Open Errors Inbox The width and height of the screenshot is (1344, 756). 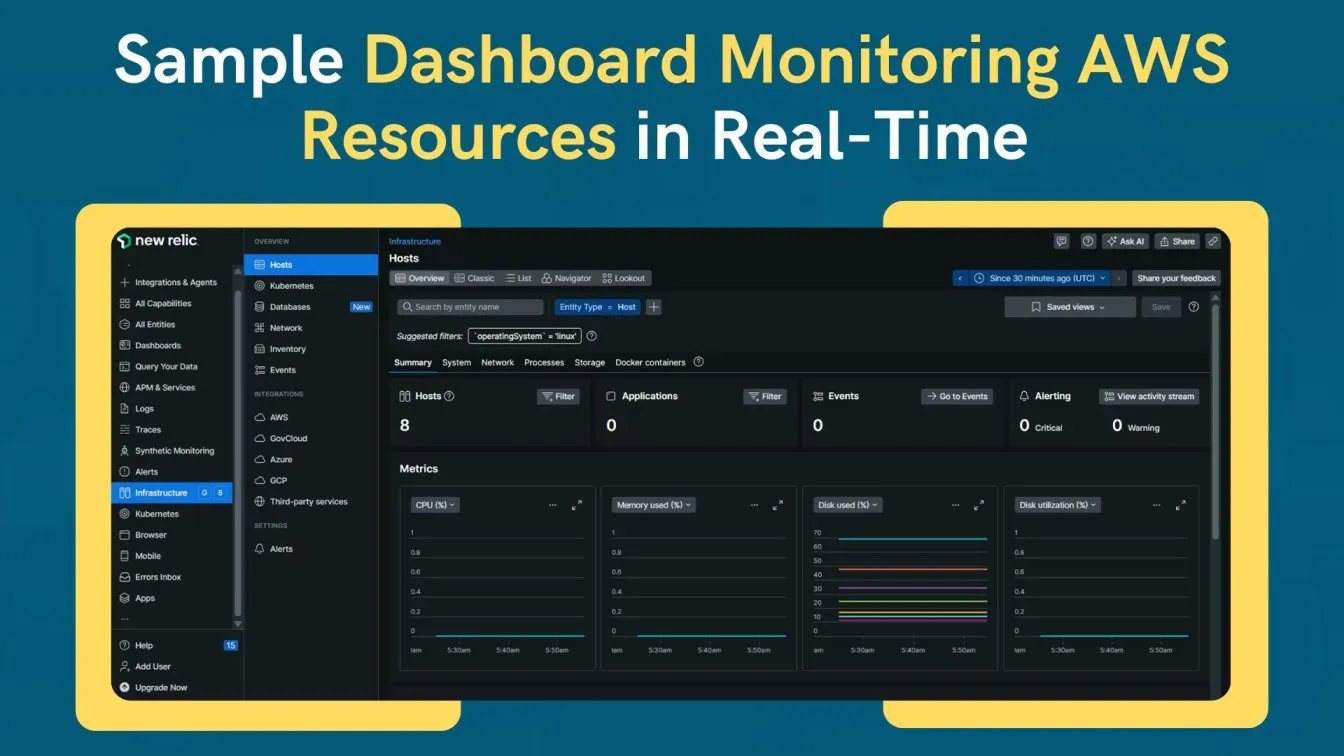point(158,577)
